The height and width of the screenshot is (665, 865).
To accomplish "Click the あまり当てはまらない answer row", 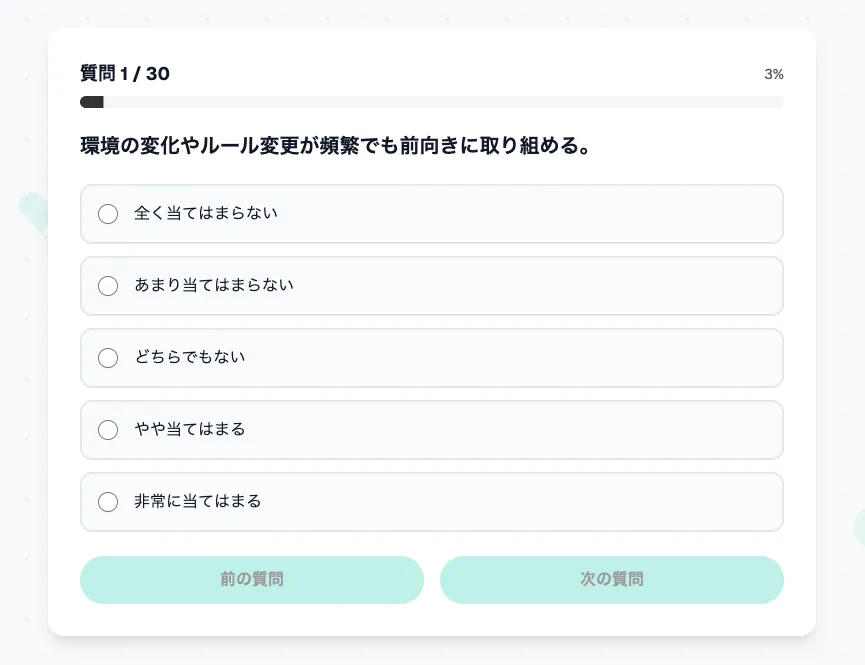I will point(432,286).
